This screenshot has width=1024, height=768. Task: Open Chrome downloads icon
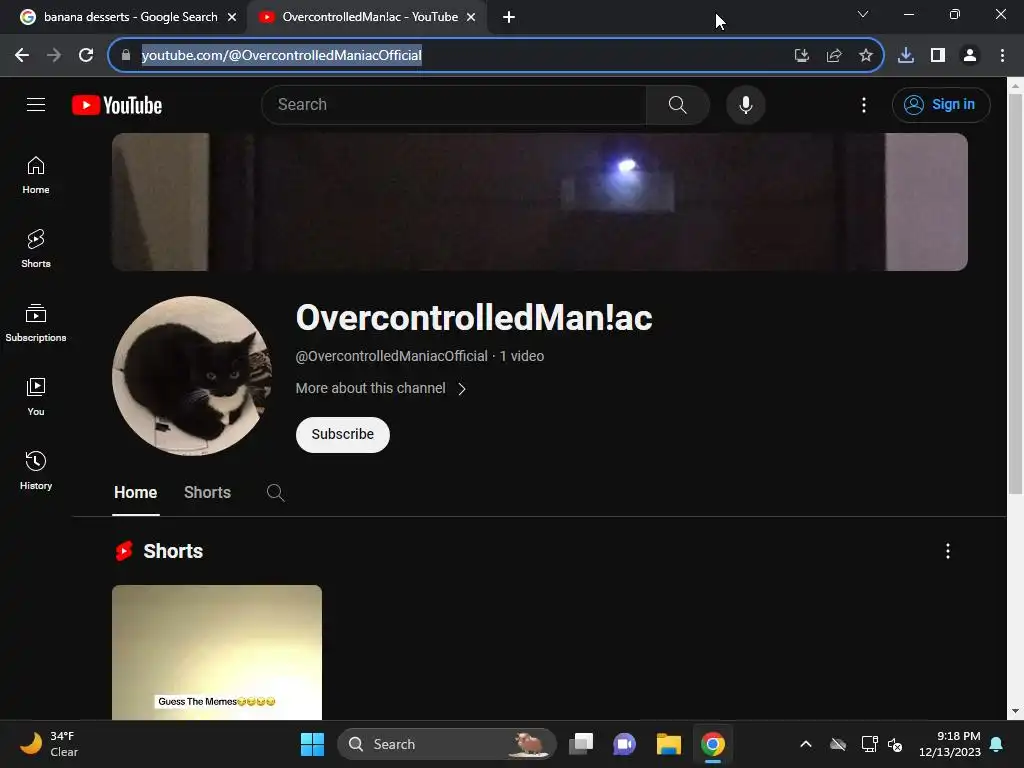pyautogui.click(x=906, y=55)
